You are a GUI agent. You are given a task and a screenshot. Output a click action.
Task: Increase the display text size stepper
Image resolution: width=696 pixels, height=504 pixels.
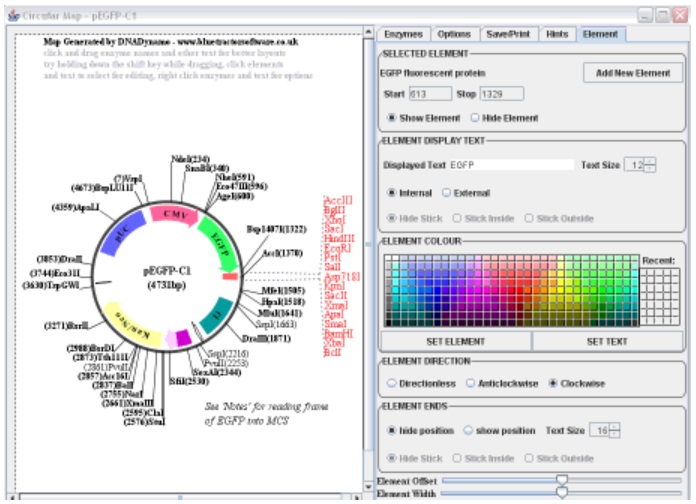[x=649, y=162]
